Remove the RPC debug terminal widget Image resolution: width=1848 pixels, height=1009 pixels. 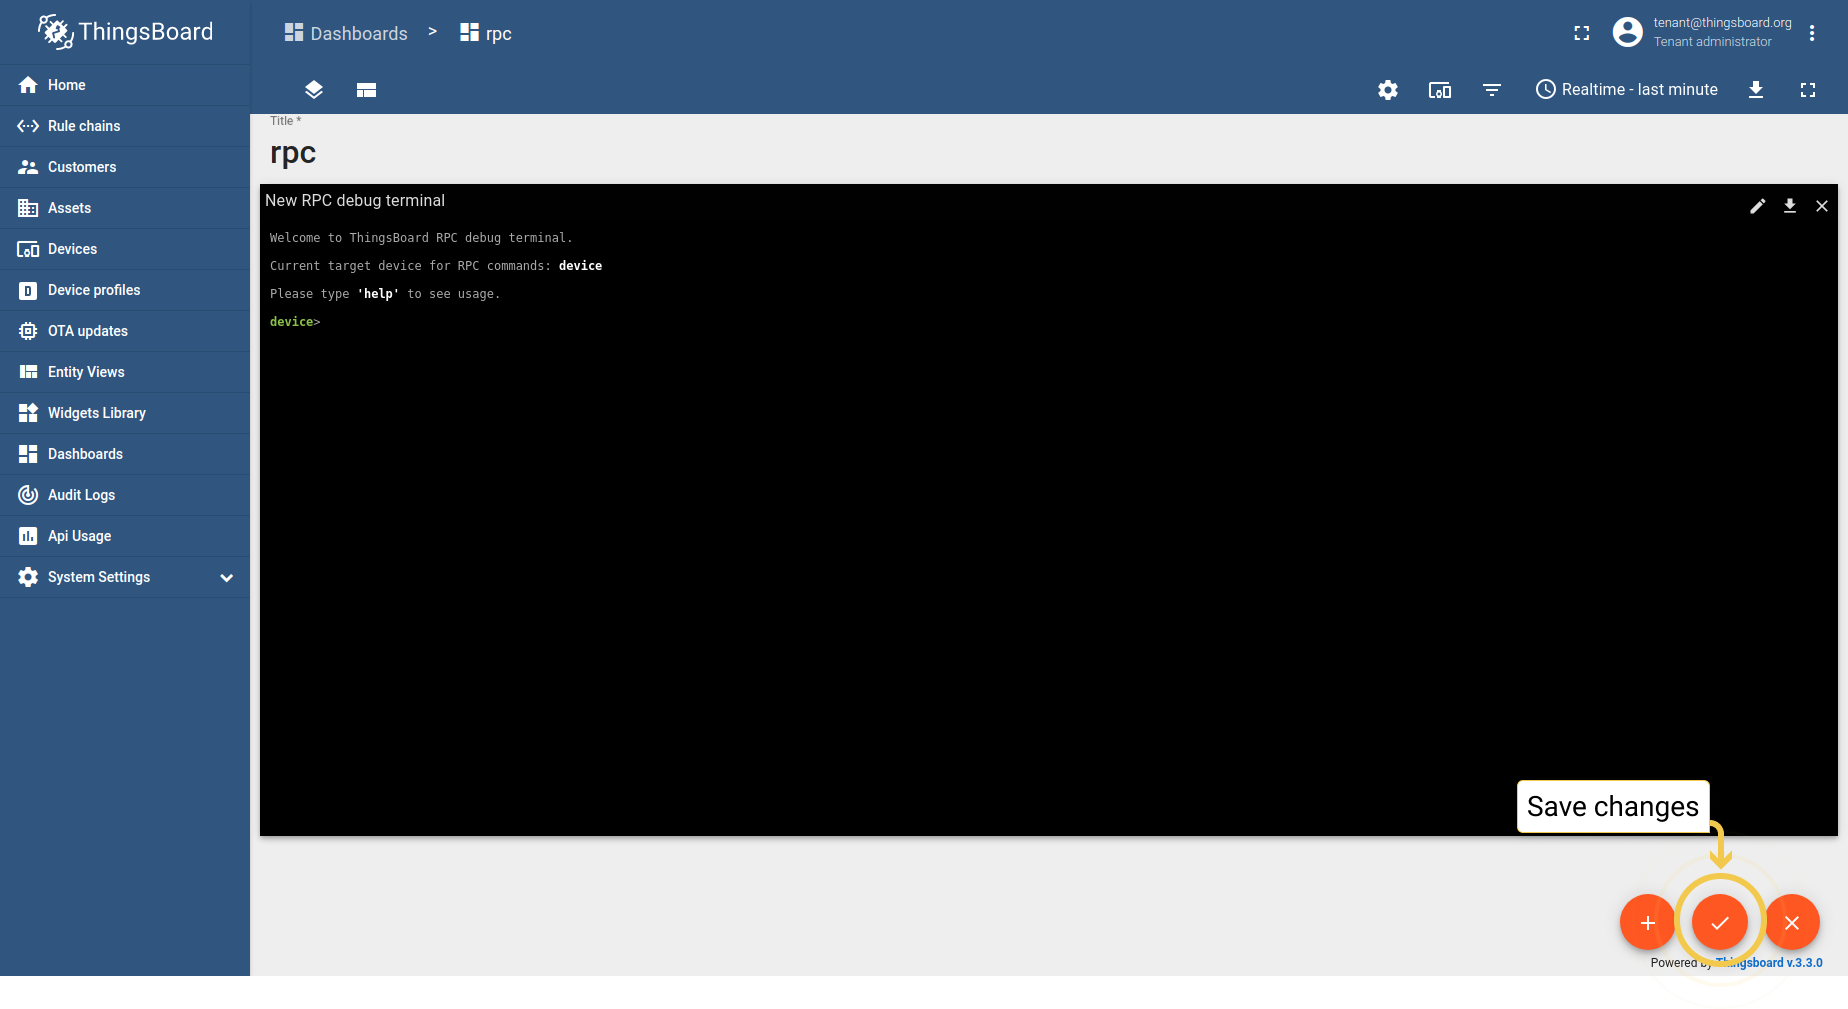1822,206
